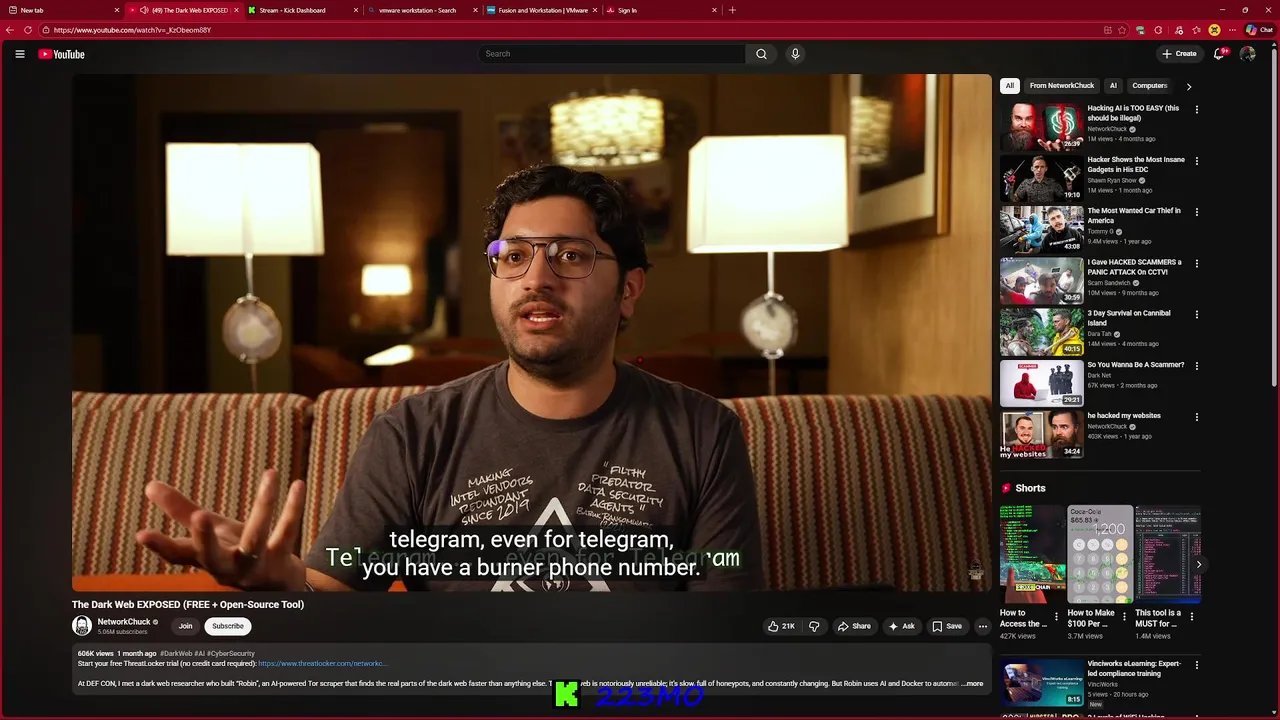The width and height of the screenshot is (1280, 720).
Task: Click the Shorts section heading
Action: point(1030,488)
